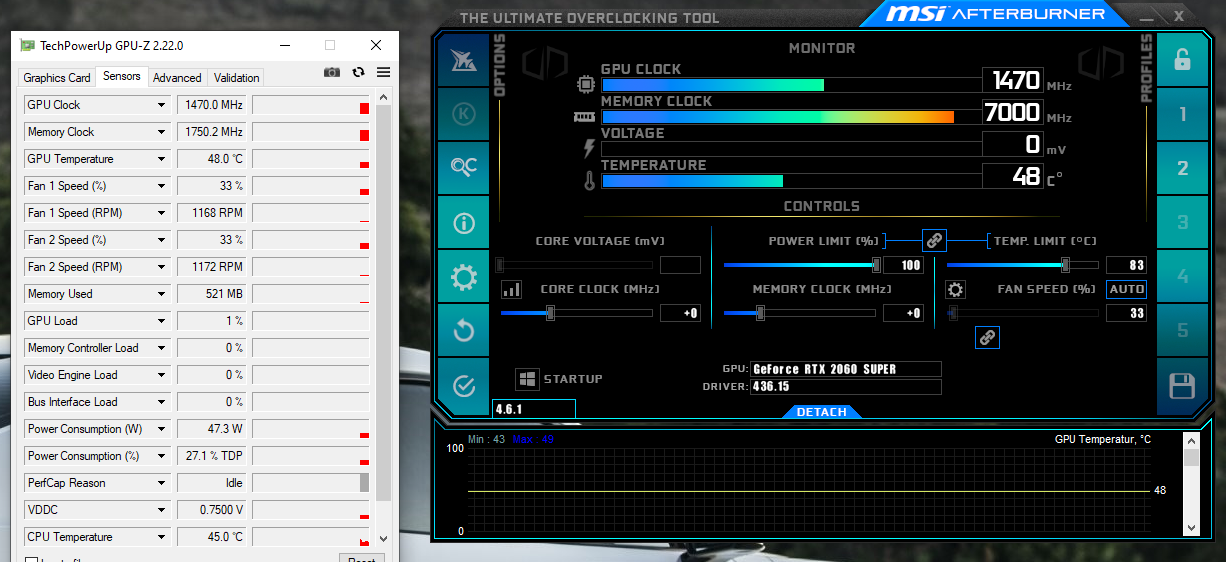Load Afterburner profile 1
Screen dimensions: 1226x562
[1182, 114]
